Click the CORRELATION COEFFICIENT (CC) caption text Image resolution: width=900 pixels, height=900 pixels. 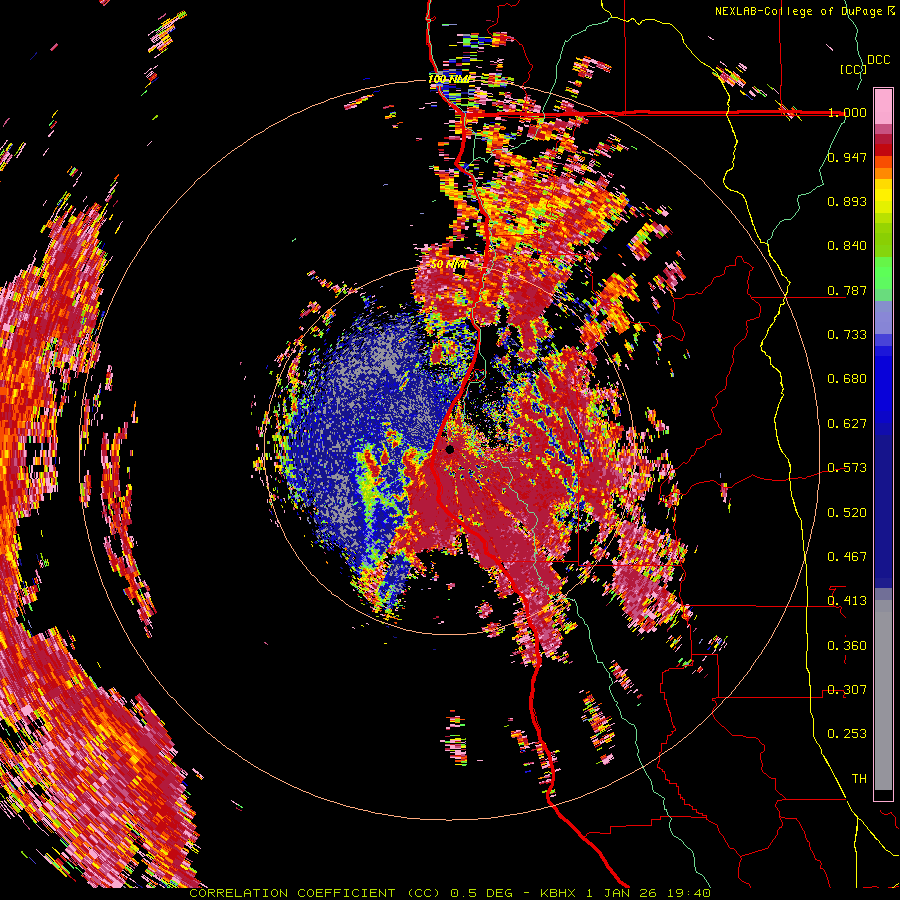coord(315,893)
